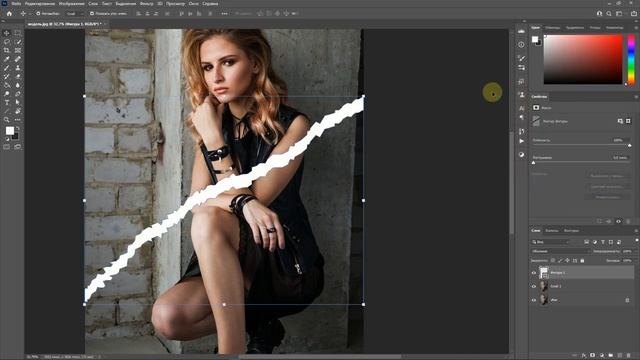Screen dimensions: 640x360
Task: Select the Слой 1 layer row
Action: tap(583, 286)
